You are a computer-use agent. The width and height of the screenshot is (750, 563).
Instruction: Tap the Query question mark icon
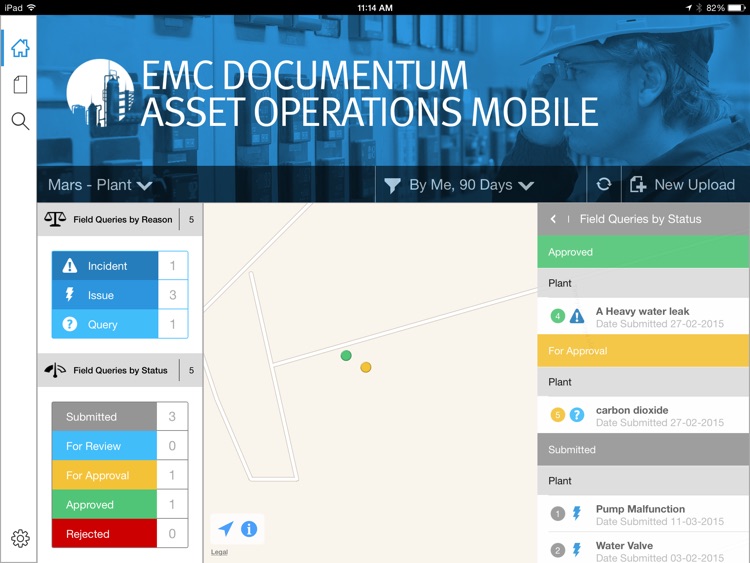[70, 324]
